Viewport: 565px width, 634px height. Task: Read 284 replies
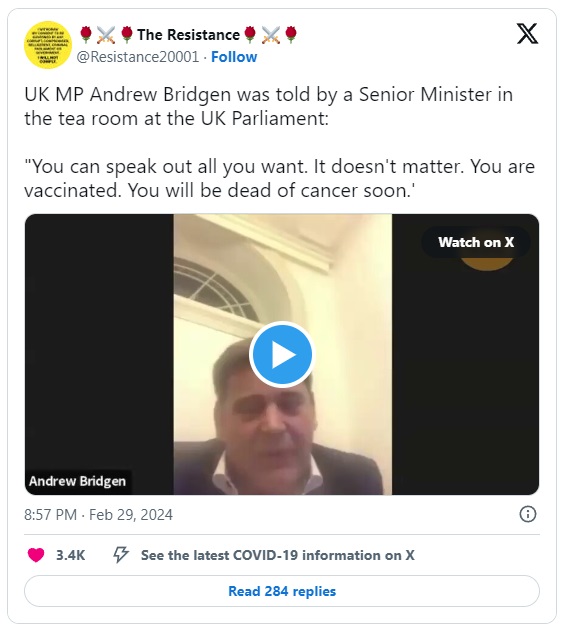pyautogui.click(x=282, y=591)
